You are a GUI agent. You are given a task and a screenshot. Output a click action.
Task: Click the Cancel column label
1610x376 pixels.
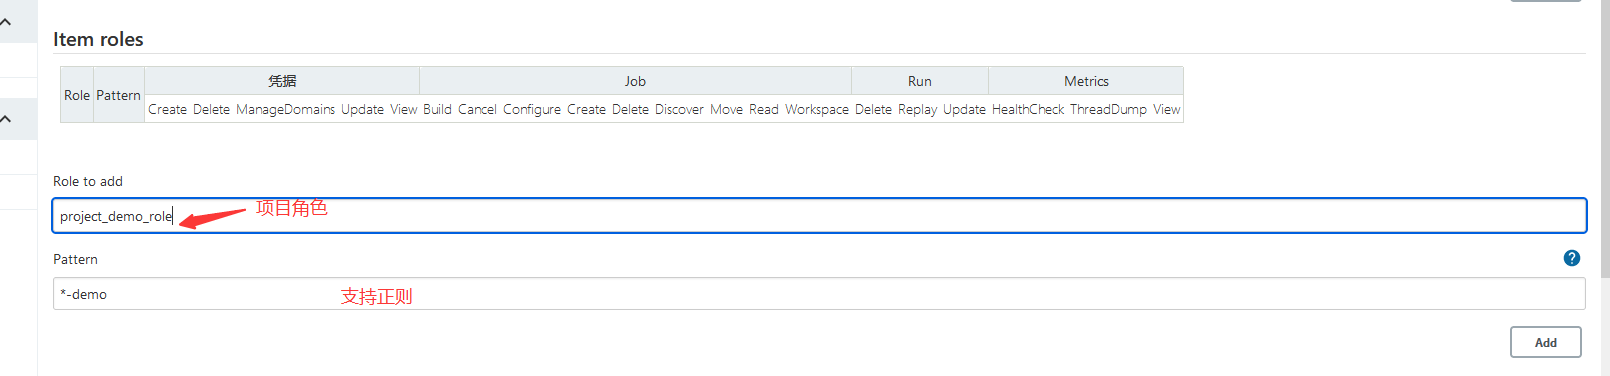click(x=477, y=109)
